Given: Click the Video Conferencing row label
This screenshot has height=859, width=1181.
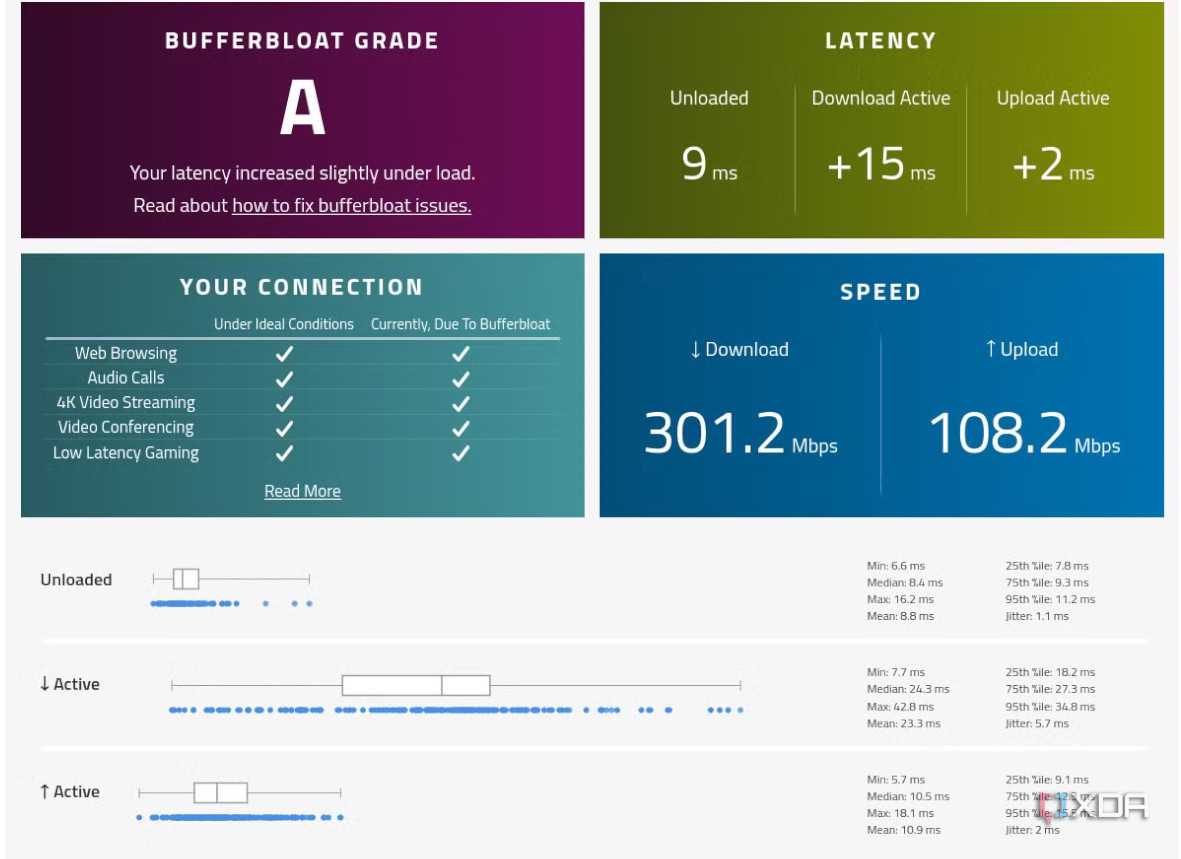Looking at the screenshot, I should coord(126,427).
